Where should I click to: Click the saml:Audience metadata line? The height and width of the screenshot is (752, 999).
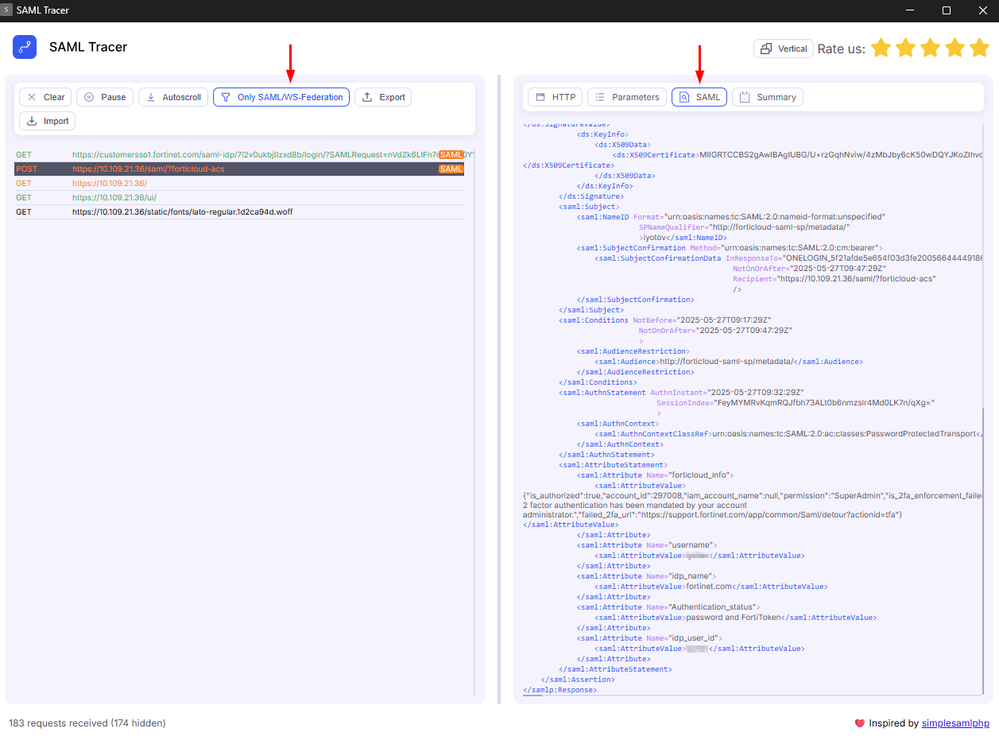(728, 361)
